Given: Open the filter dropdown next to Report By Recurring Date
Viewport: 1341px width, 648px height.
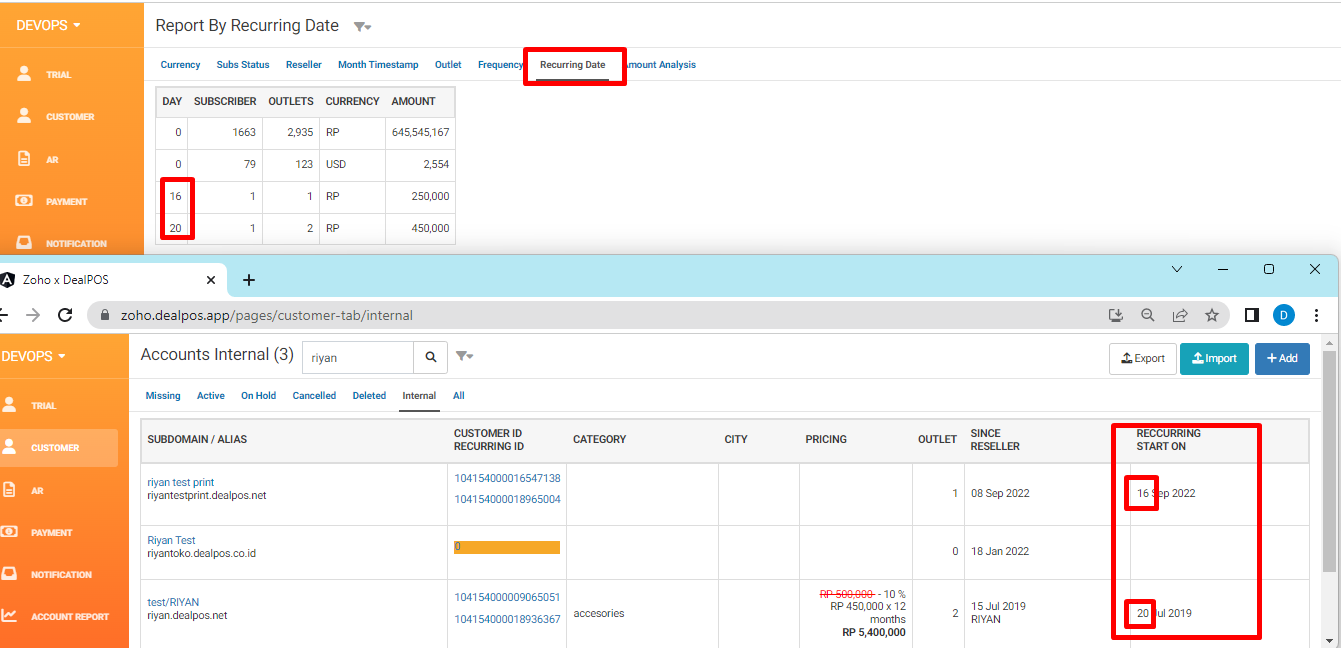Looking at the screenshot, I should tap(363, 27).
